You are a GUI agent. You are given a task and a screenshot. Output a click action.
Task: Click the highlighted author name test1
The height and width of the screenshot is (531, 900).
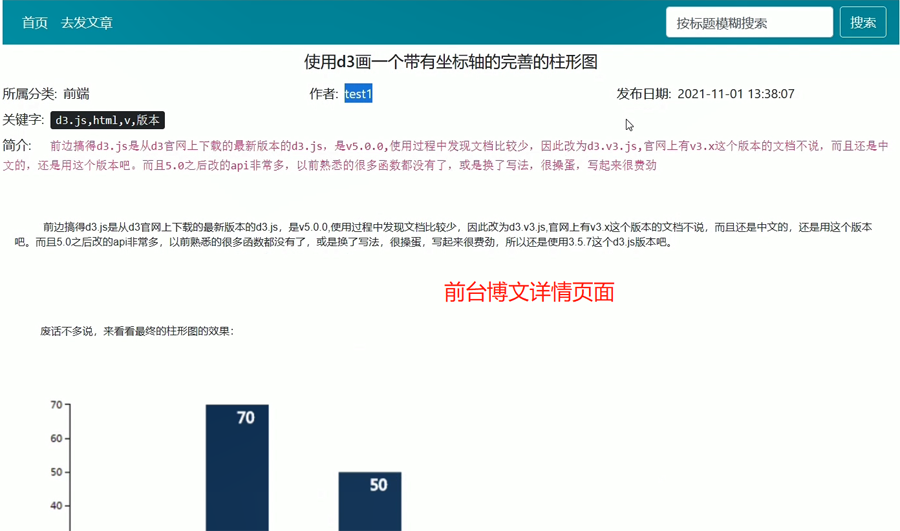click(x=358, y=94)
